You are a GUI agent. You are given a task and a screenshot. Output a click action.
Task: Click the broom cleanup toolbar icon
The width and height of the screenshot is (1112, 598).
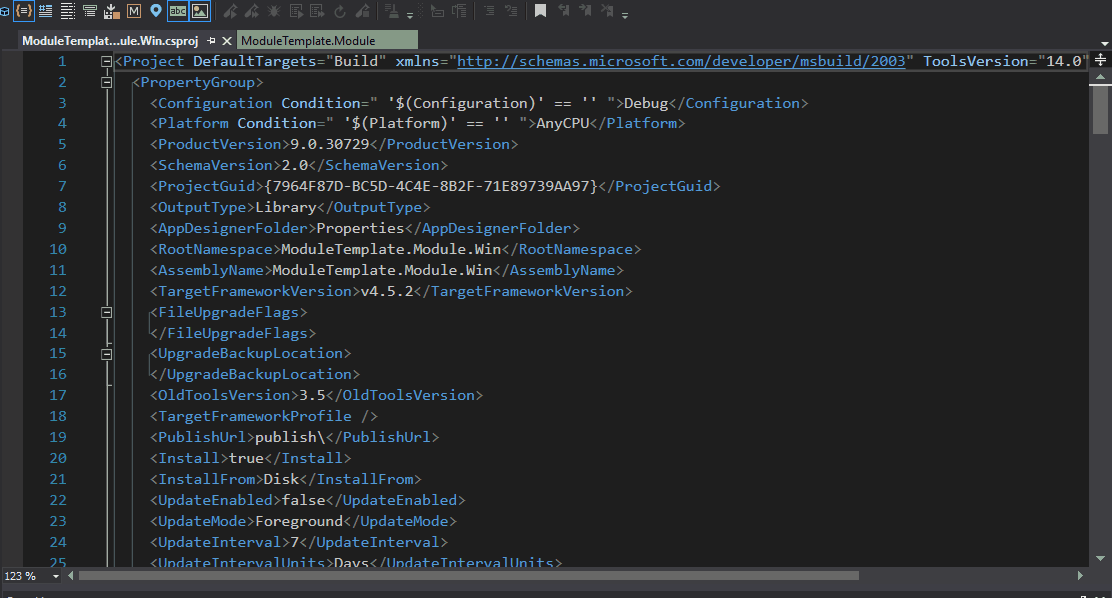391,11
